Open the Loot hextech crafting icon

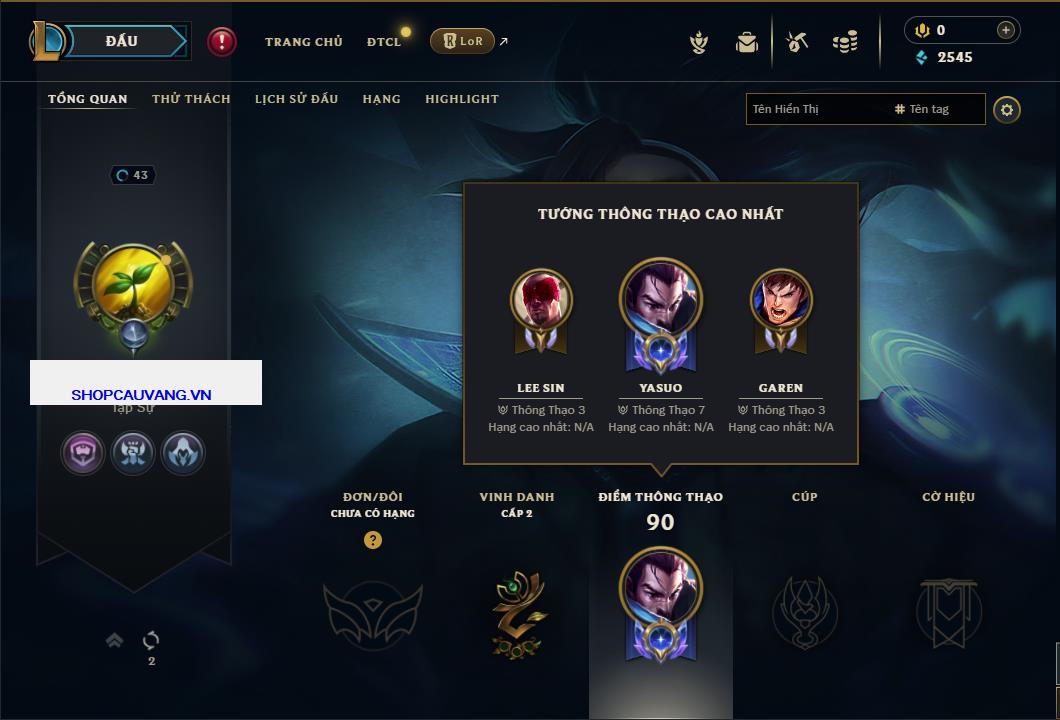[x=797, y=42]
